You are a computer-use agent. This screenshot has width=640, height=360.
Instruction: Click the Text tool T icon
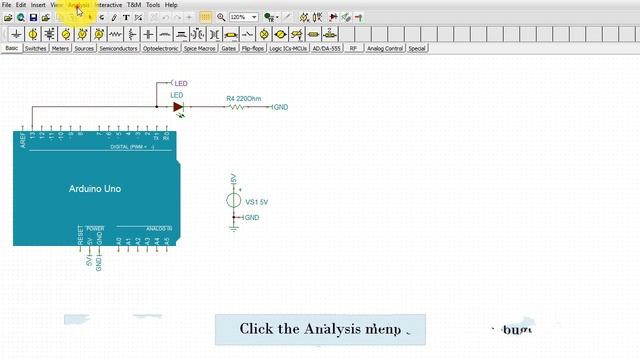click(x=126, y=18)
